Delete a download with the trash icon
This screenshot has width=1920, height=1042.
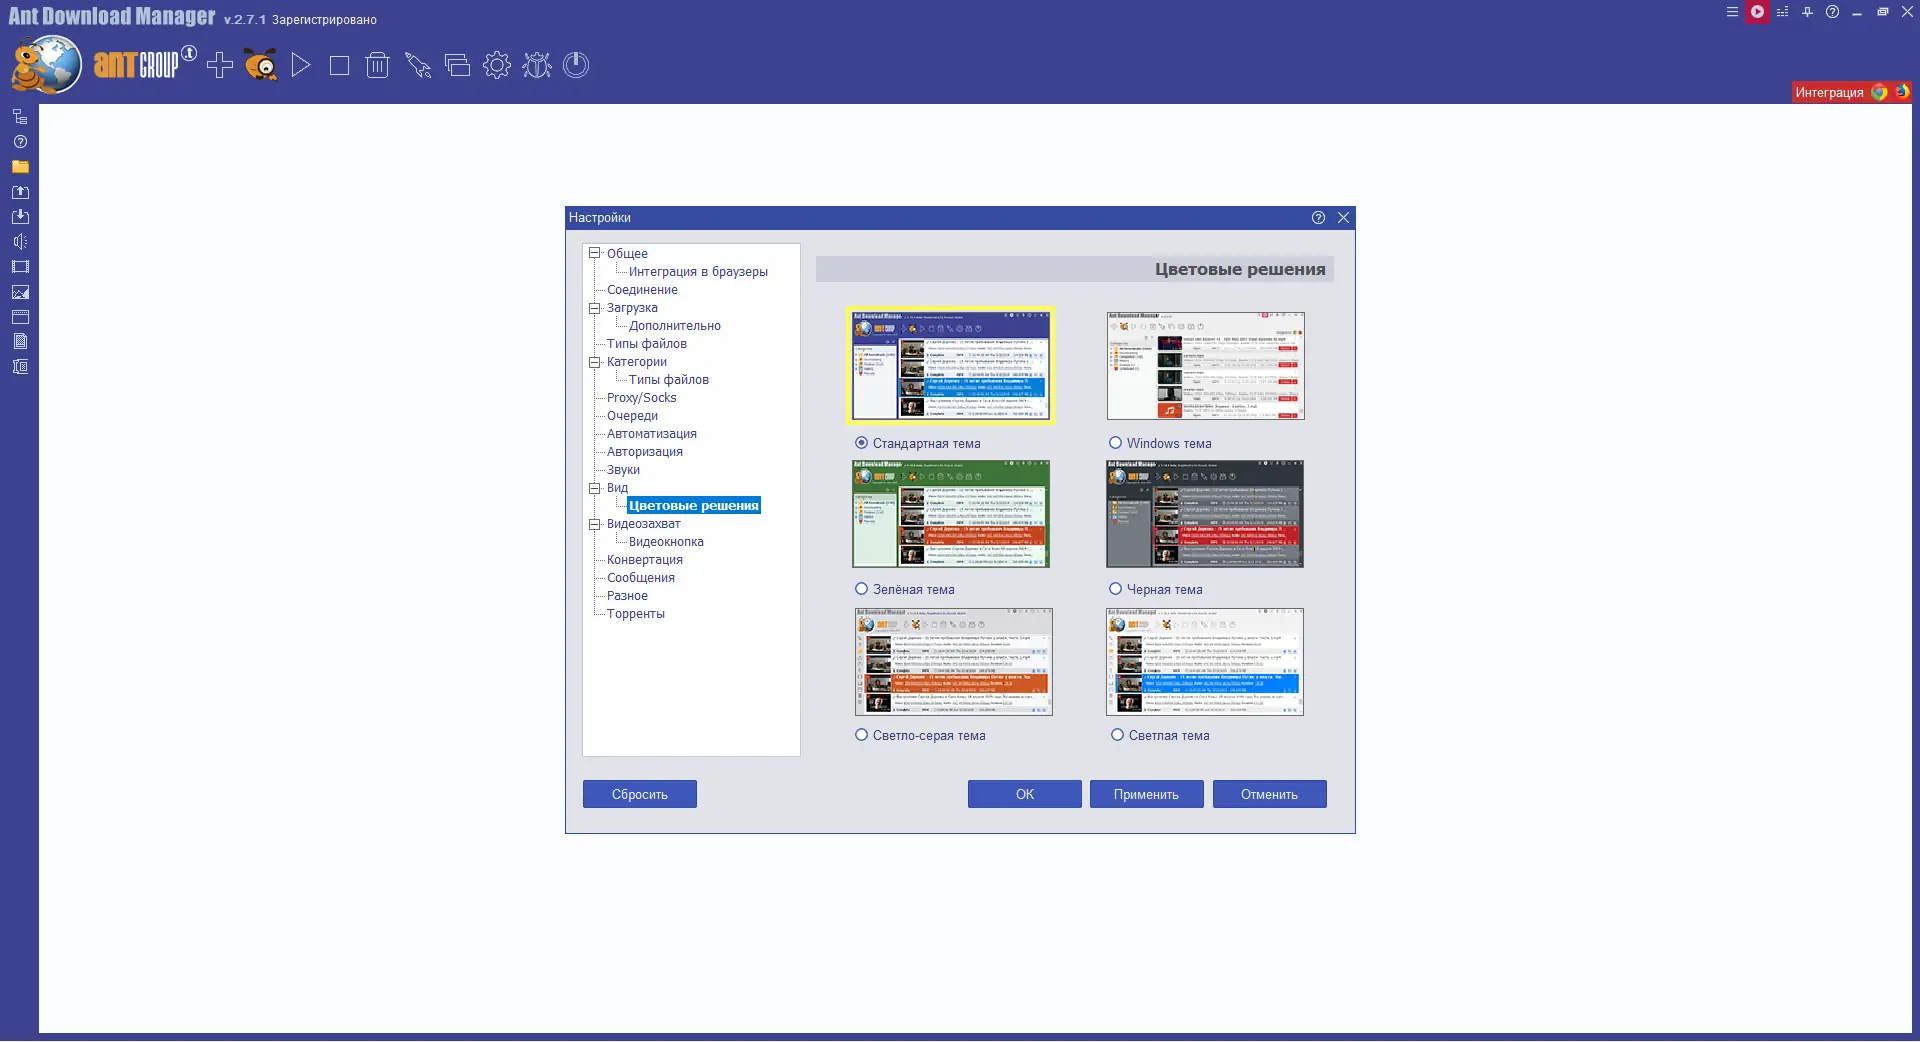click(x=377, y=65)
